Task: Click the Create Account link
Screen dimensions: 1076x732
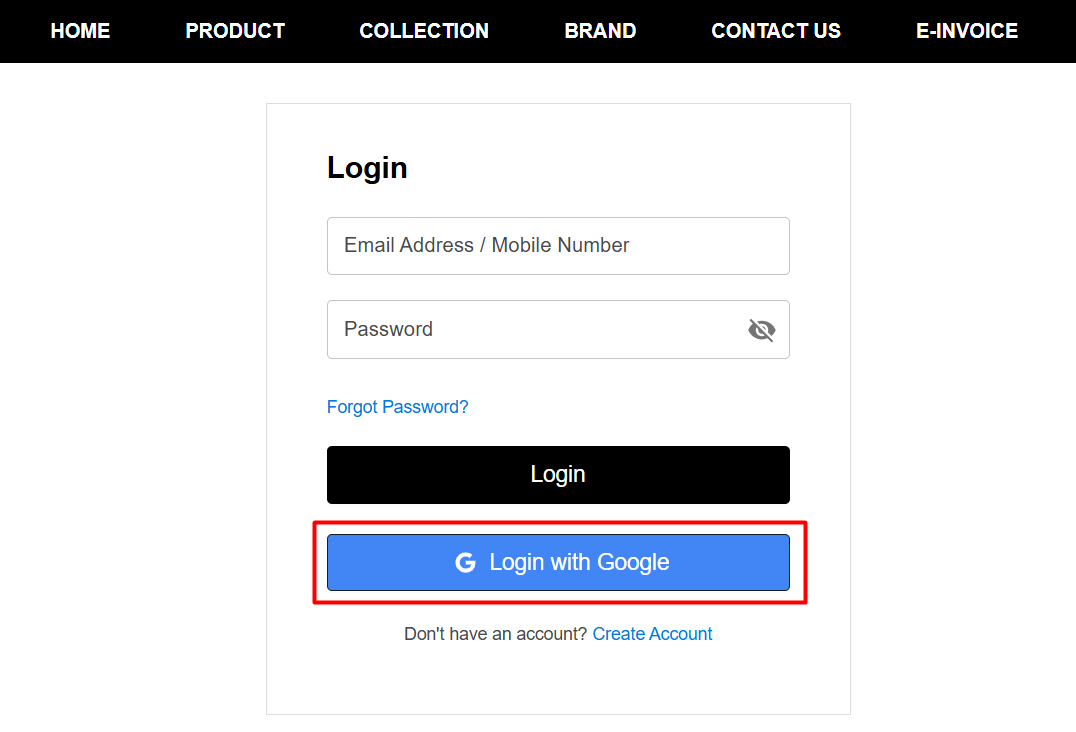Action: [x=652, y=633]
